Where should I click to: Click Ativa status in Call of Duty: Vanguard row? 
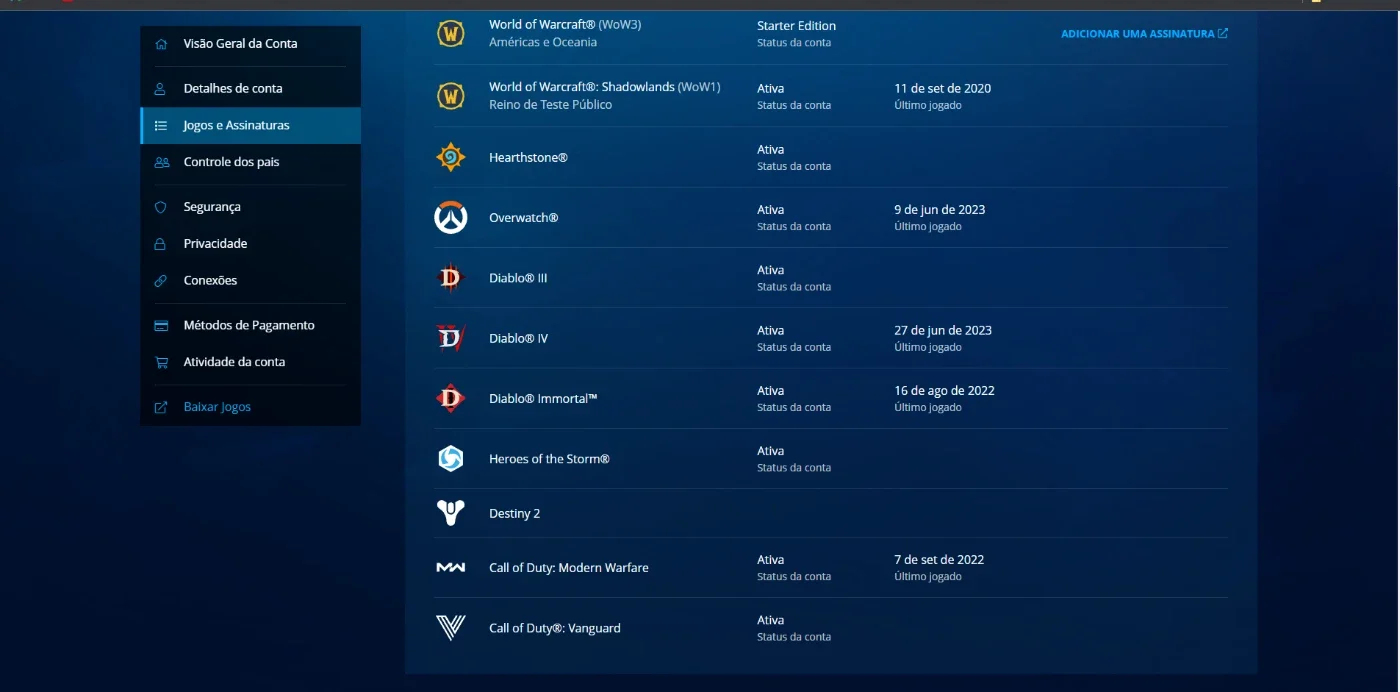(770, 620)
